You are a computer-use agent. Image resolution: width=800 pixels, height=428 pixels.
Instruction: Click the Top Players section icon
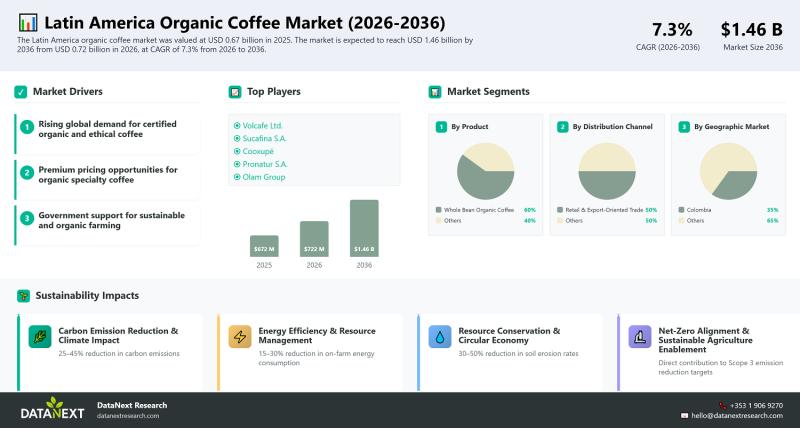(x=235, y=92)
